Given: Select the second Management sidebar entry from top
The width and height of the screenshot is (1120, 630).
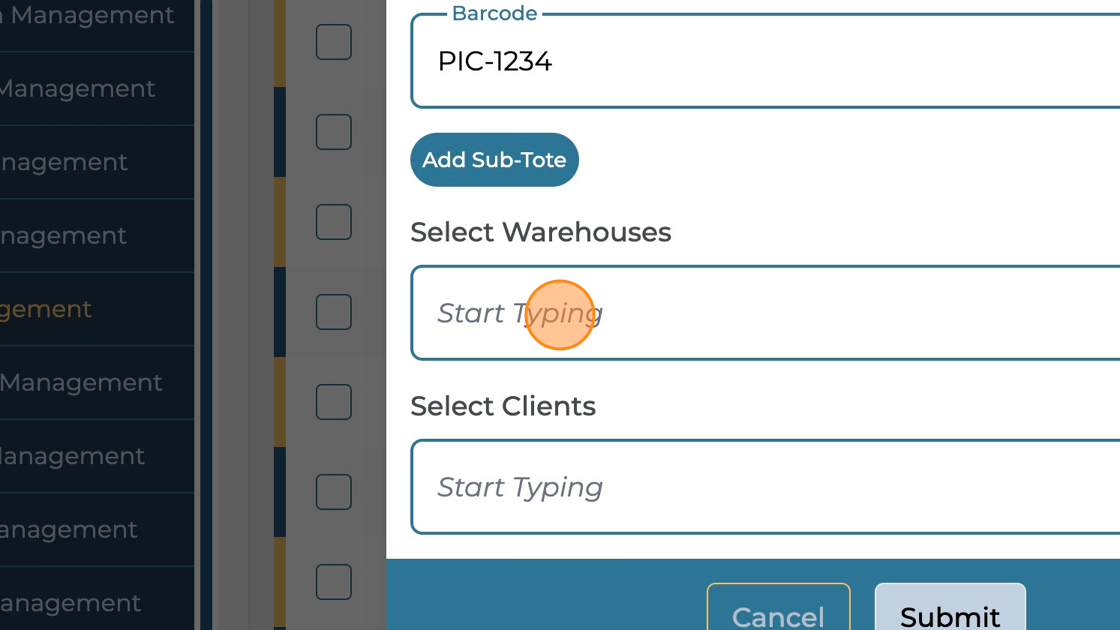Looking at the screenshot, I should coord(80,89).
